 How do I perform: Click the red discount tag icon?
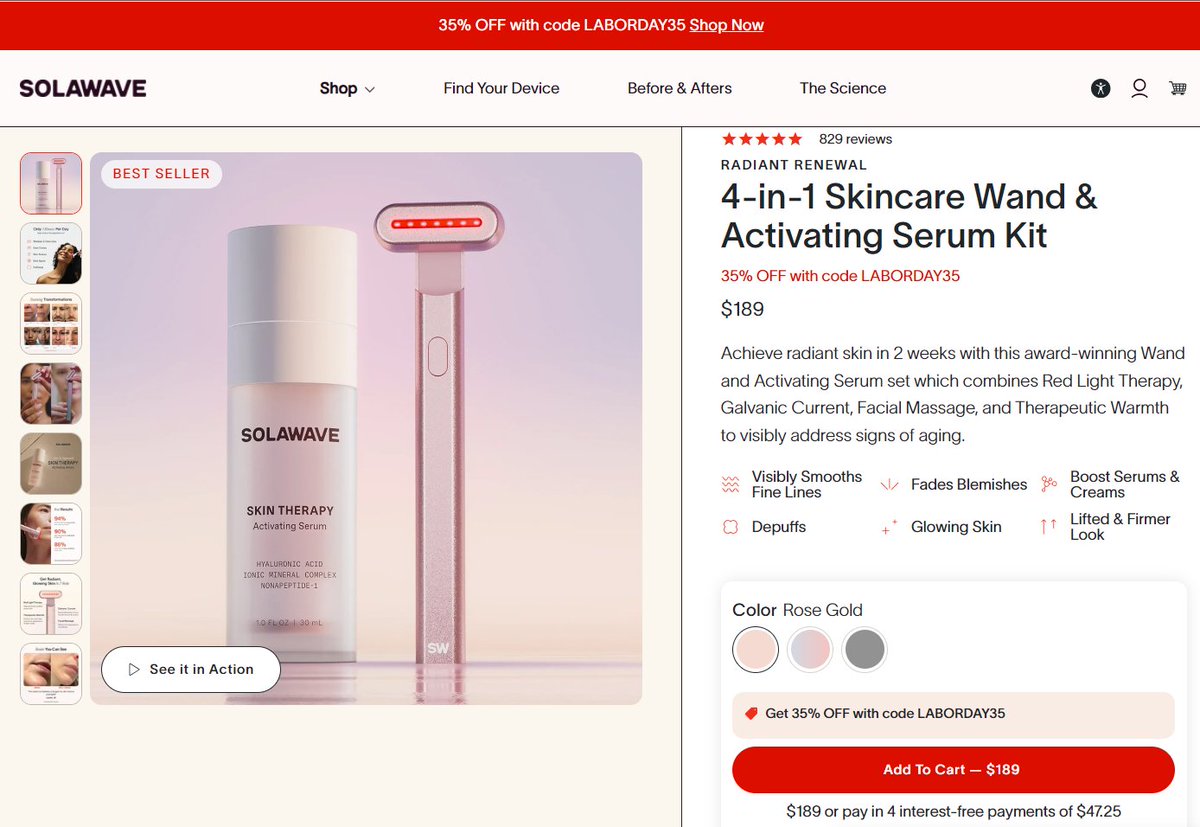(x=751, y=714)
